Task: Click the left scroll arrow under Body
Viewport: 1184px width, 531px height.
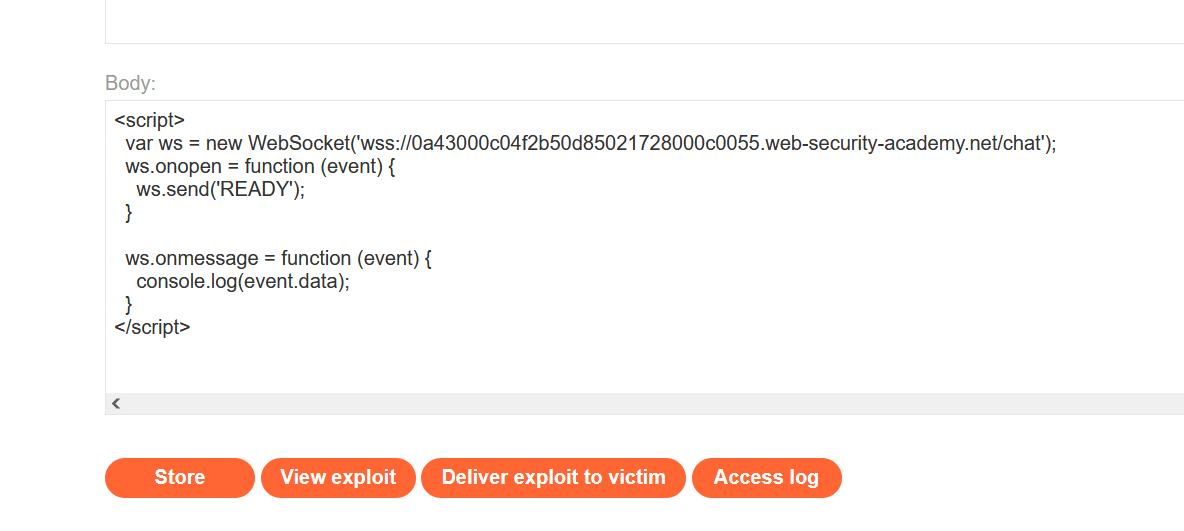Action: point(116,404)
